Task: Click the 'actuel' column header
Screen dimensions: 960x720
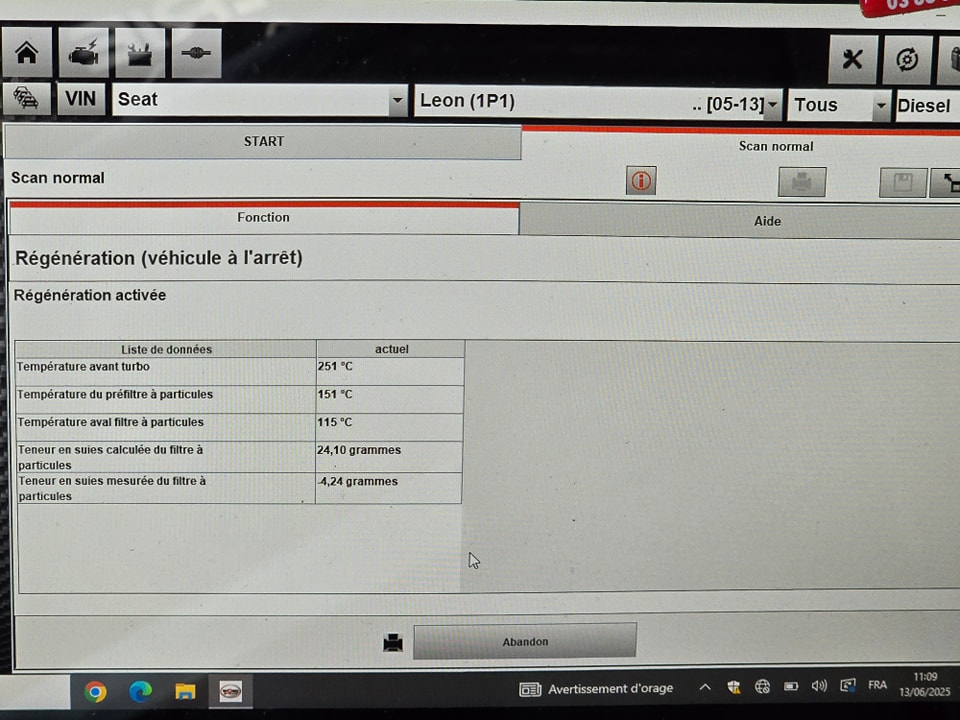Action: (391, 349)
